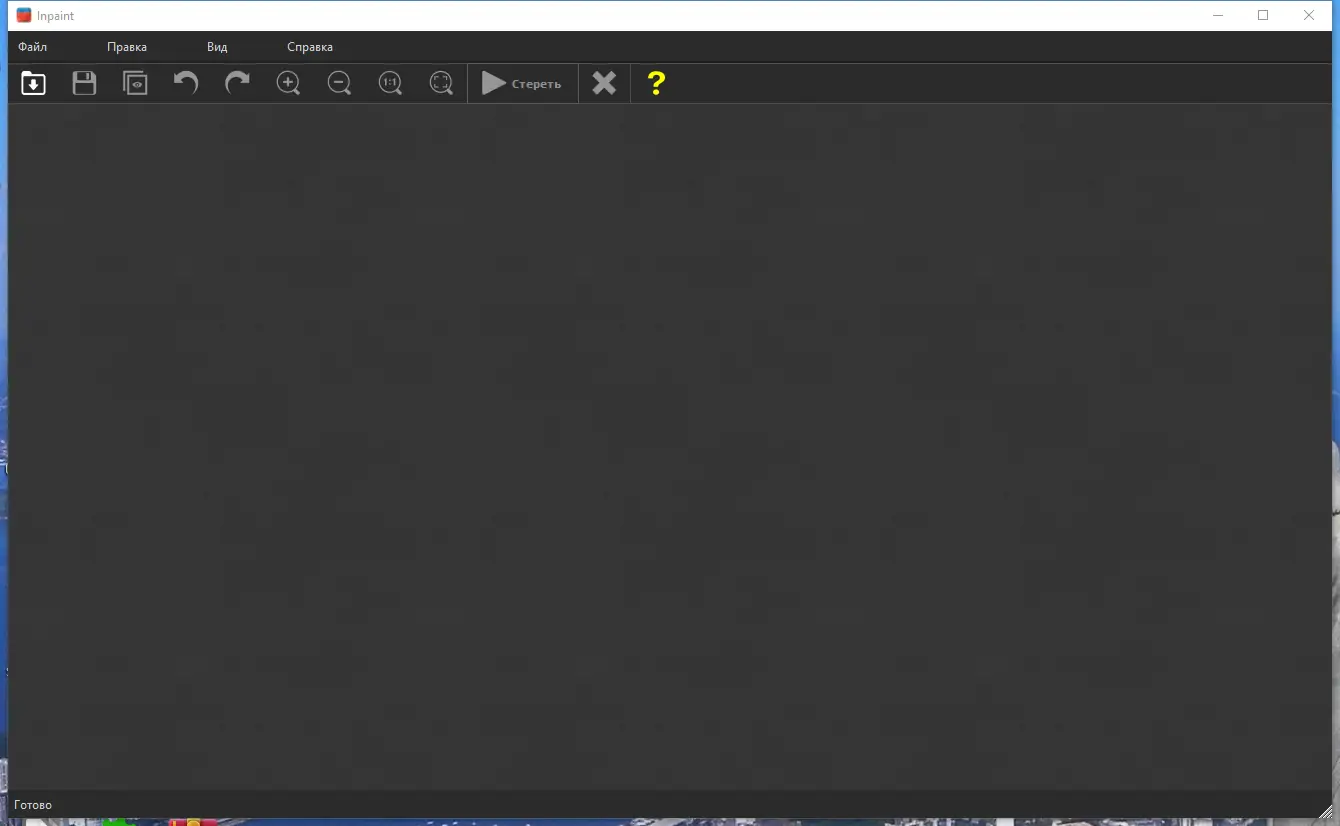Open an image file via toolbar icon
This screenshot has width=1340, height=826.
tap(33, 83)
